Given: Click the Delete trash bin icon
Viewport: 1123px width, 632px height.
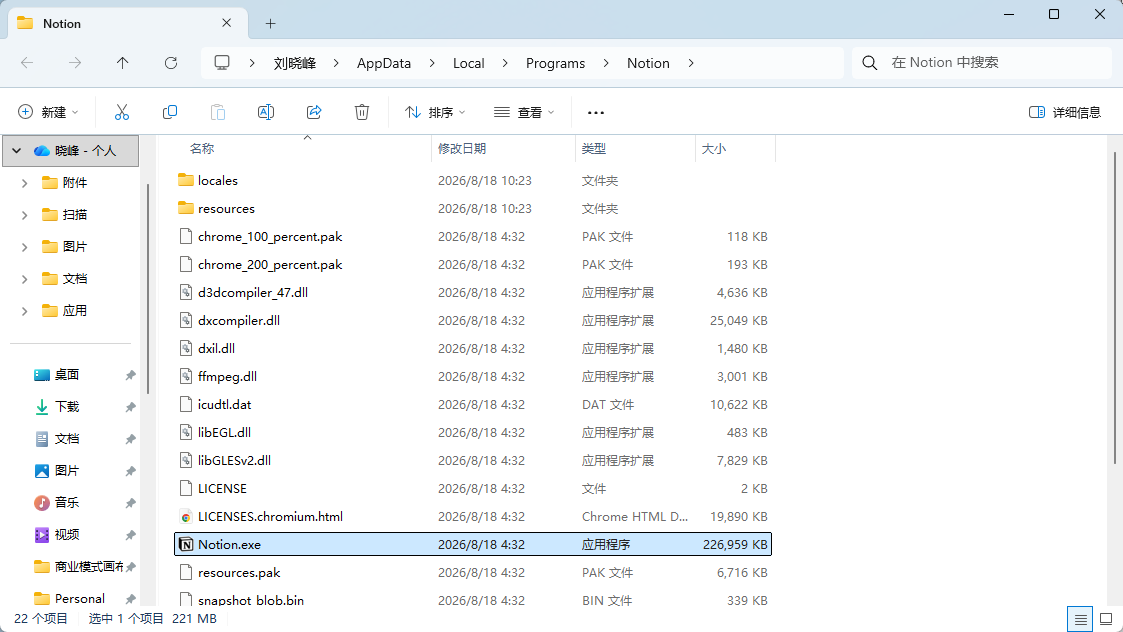Looking at the screenshot, I should (362, 112).
